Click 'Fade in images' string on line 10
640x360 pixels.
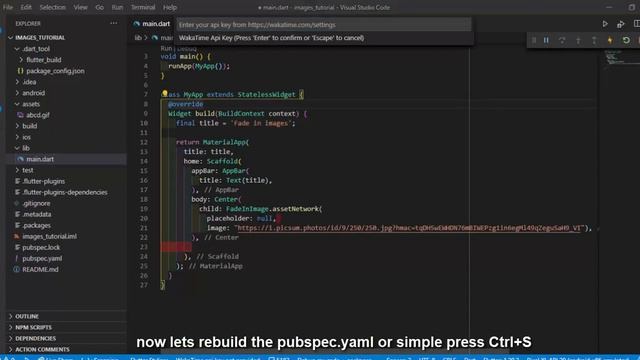click(263, 123)
